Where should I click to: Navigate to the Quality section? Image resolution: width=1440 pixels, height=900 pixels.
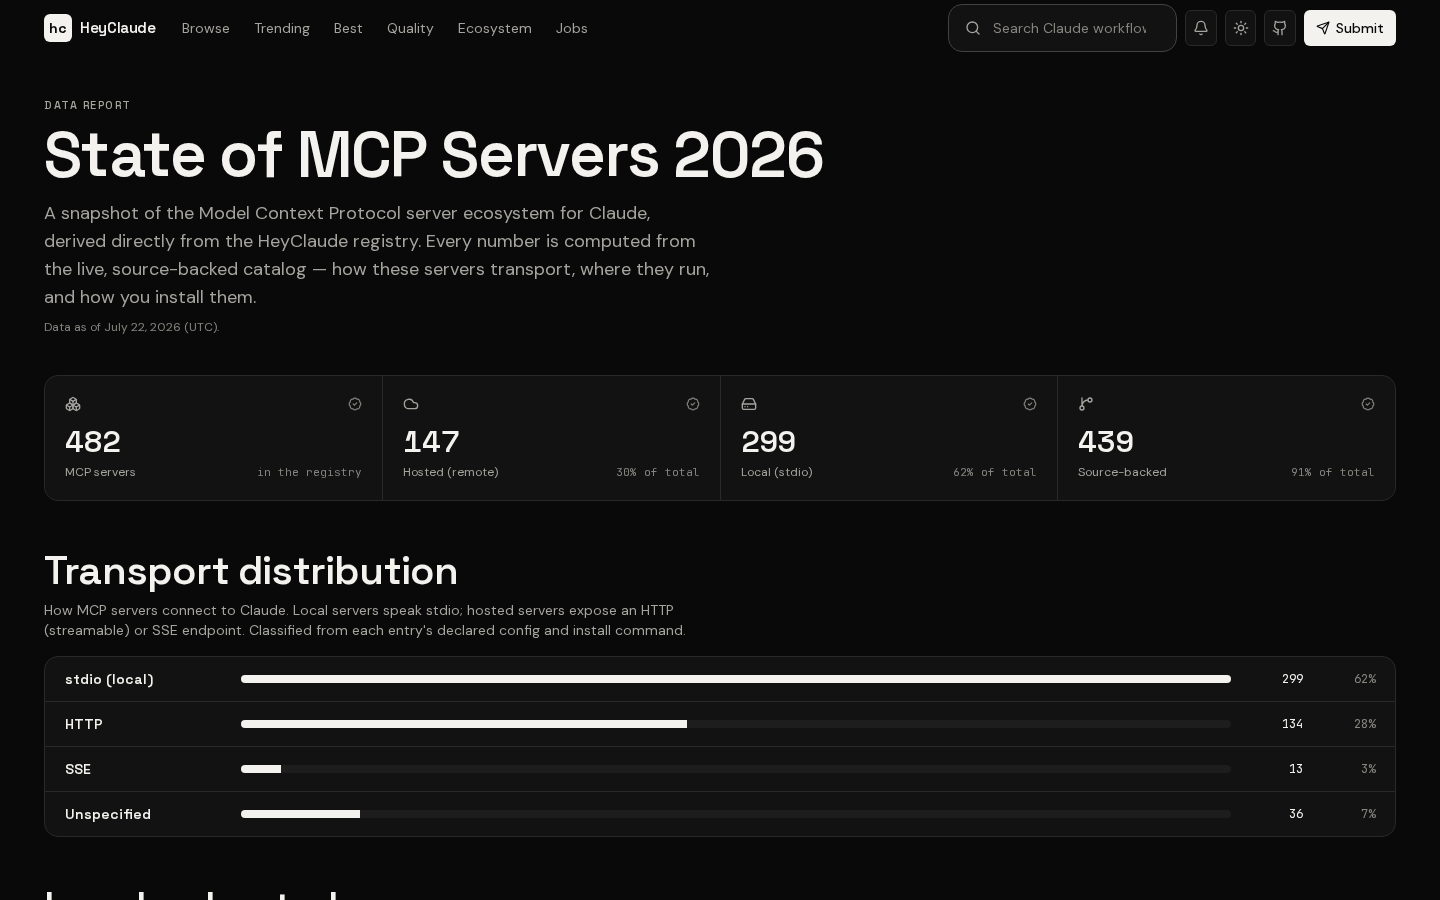tap(410, 28)
